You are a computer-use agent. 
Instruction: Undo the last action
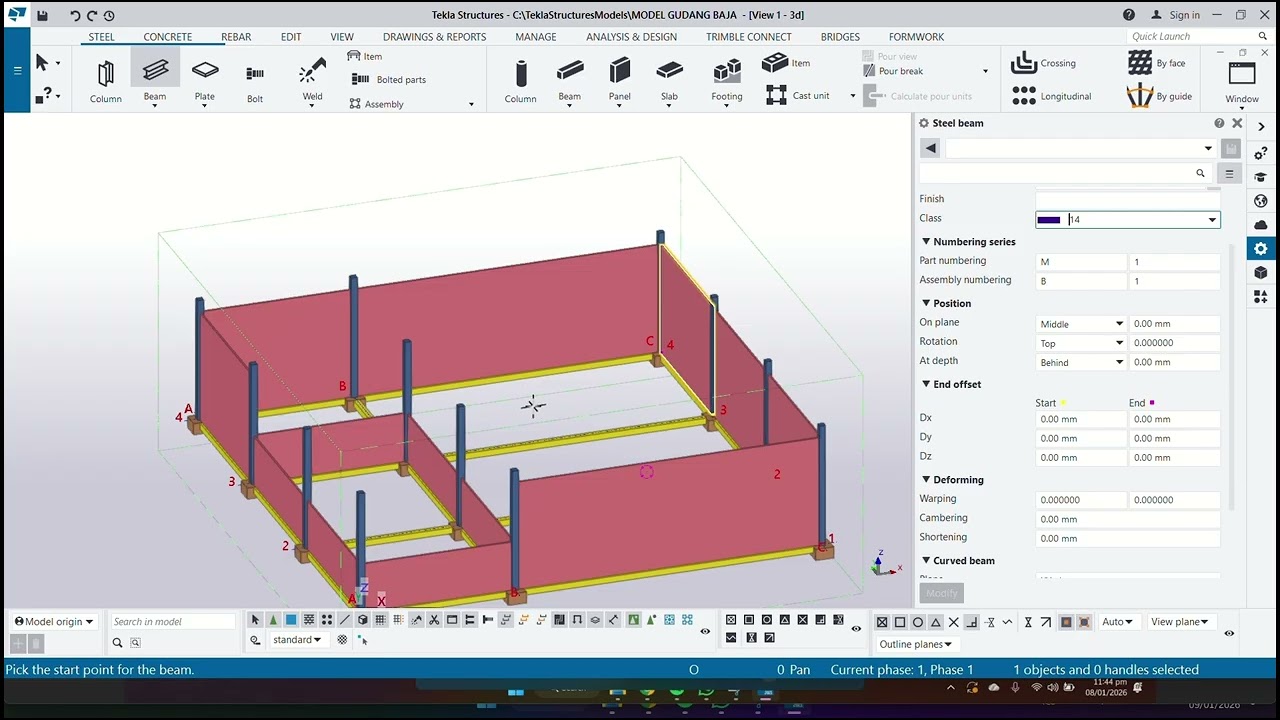pos(75,15)
